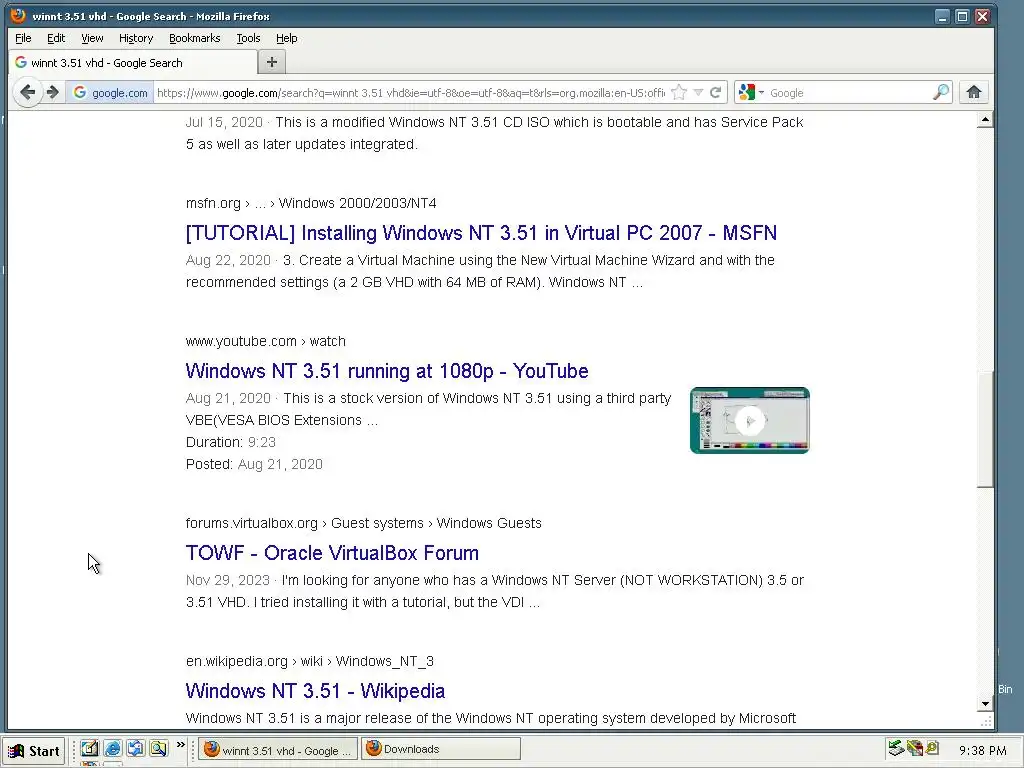Reload the page with the refresh icon
This screenshot has height=768, width=1024.
(x=716, y=93)
